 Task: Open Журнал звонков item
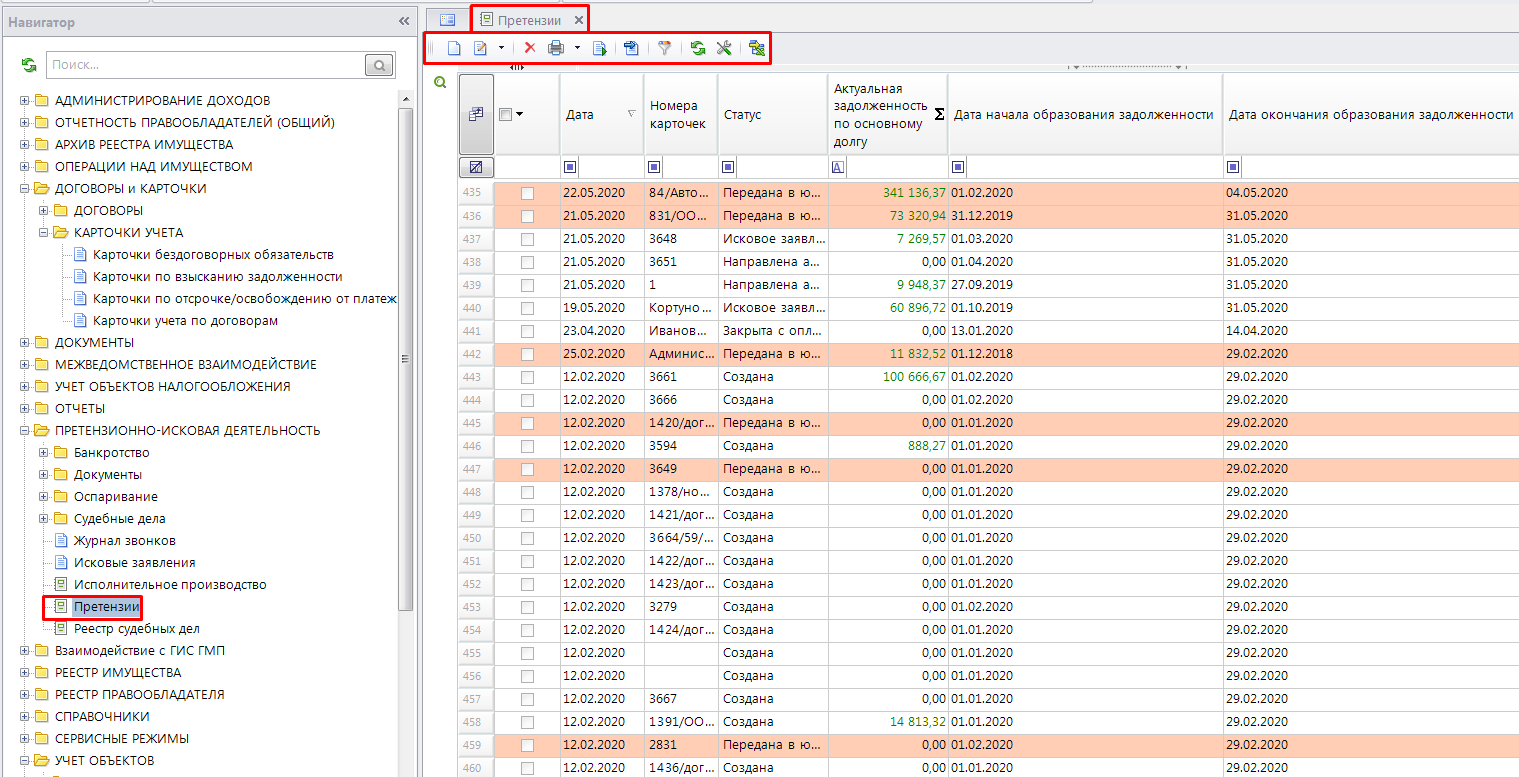click(124, 541)
